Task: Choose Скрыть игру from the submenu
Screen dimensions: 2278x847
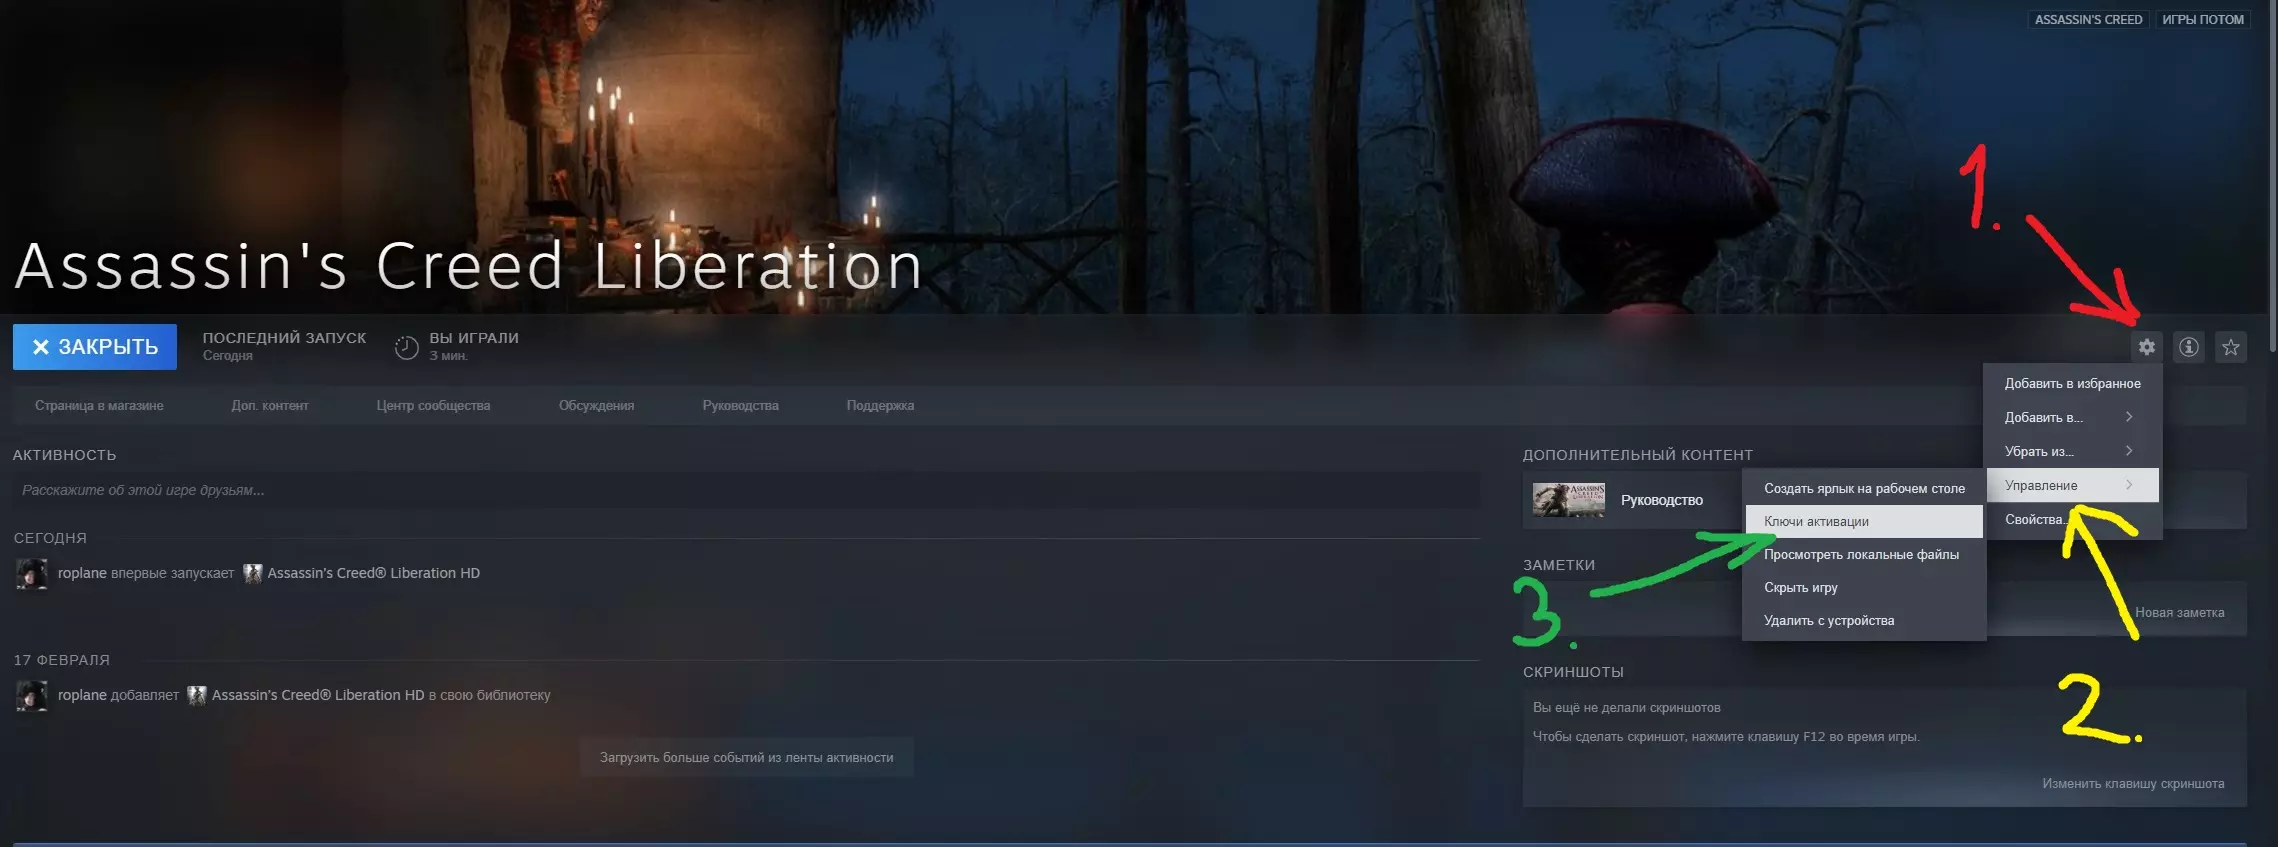Action: 1864,588
